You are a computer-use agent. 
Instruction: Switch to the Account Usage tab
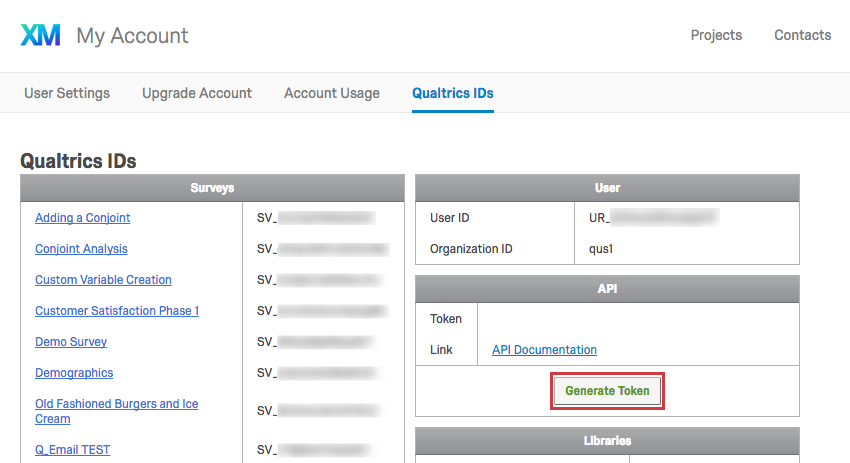click(332, 93)
